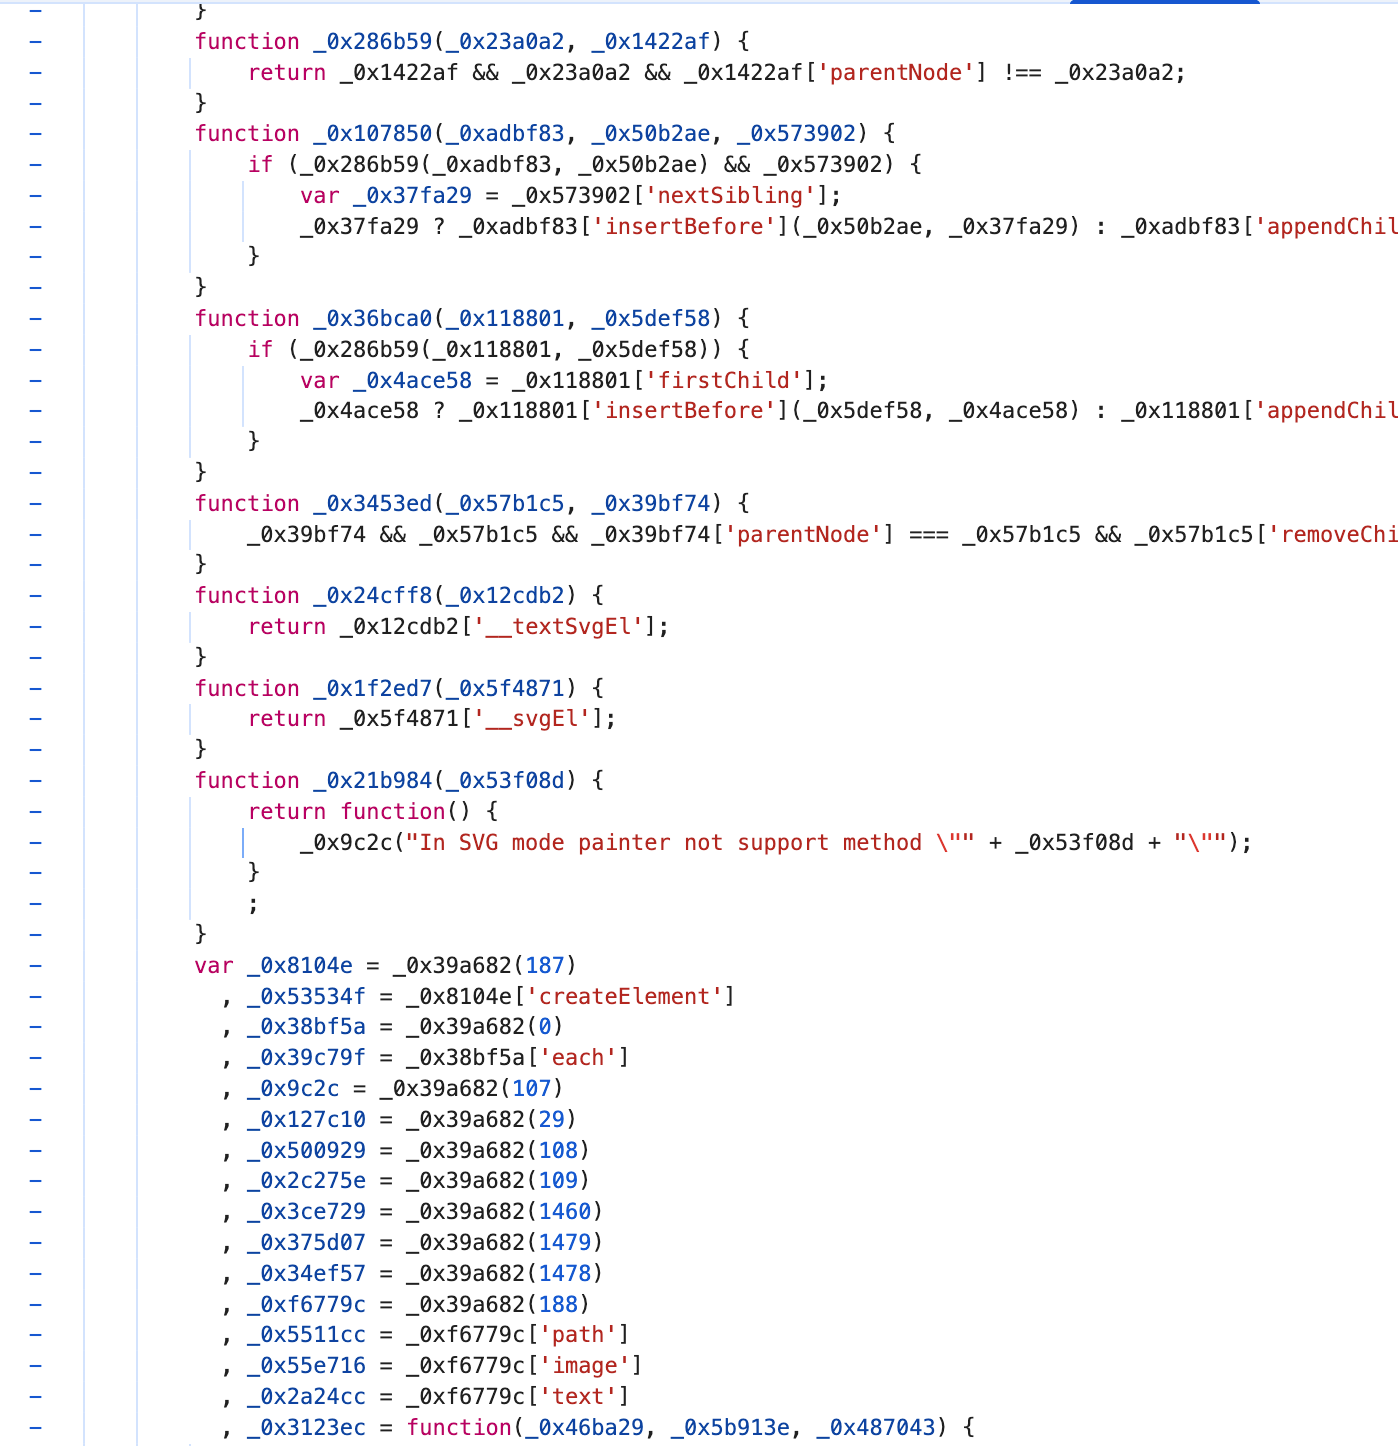Click gutter dash on the '__svgEl' return line

(36, 719)
